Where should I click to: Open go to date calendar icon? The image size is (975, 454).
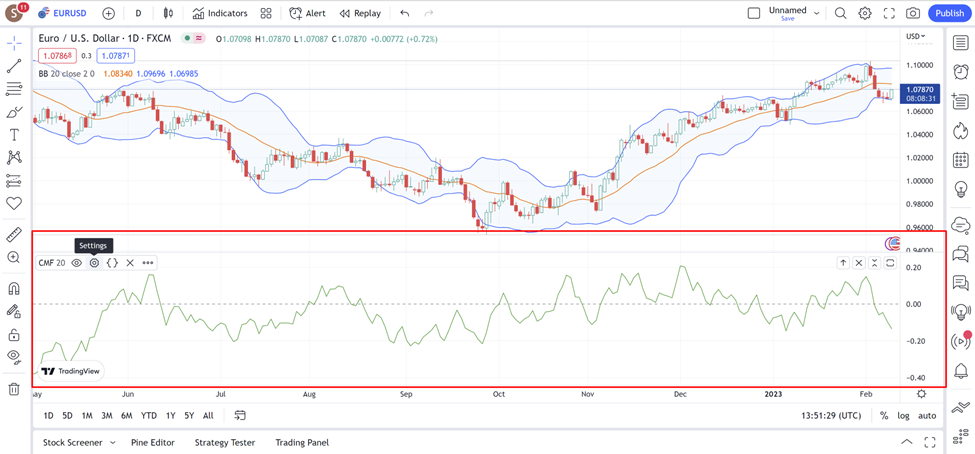coord(241,415)
